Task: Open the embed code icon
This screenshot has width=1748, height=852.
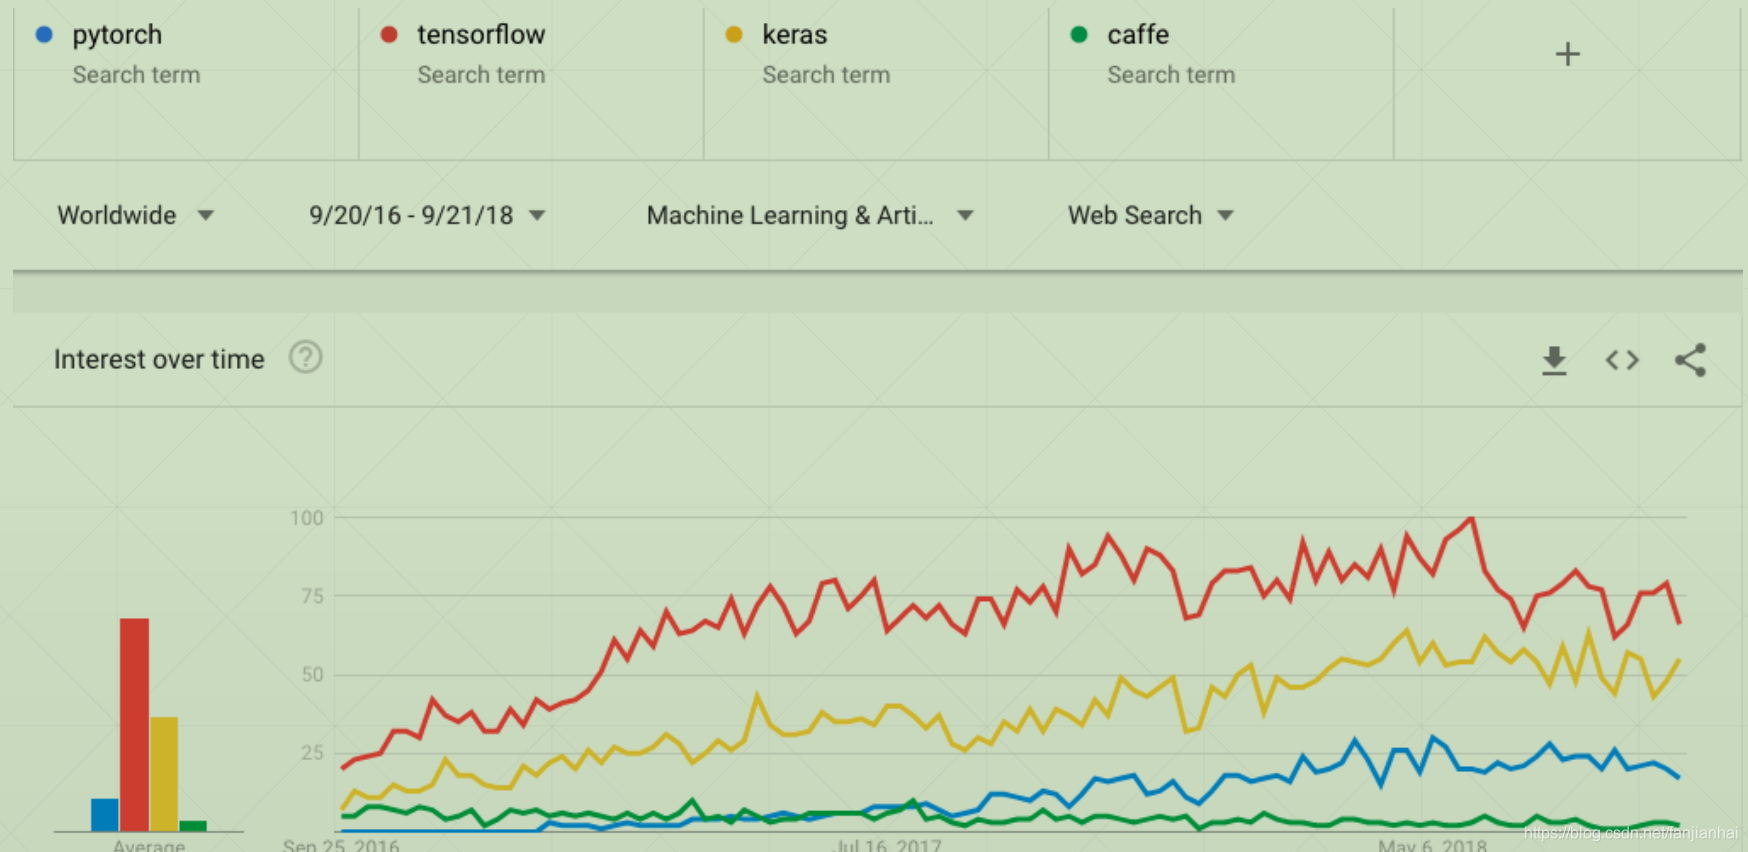Action: [x=1622, y=360]
